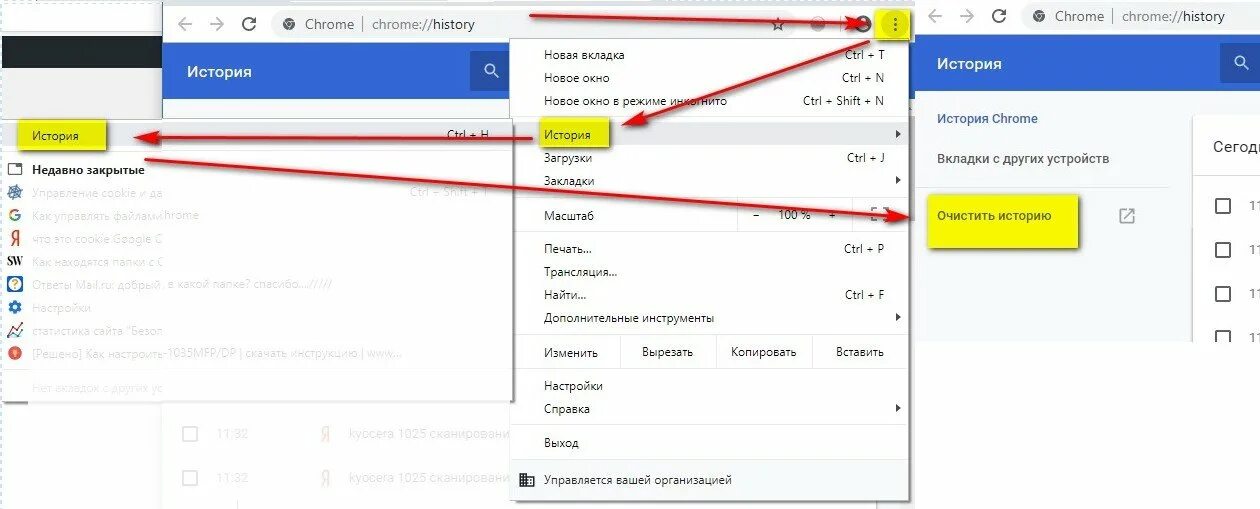Click the fullscreen icon in the Масштаб row
This screenshot has width=1260, height=509.
tap(880, 214)
